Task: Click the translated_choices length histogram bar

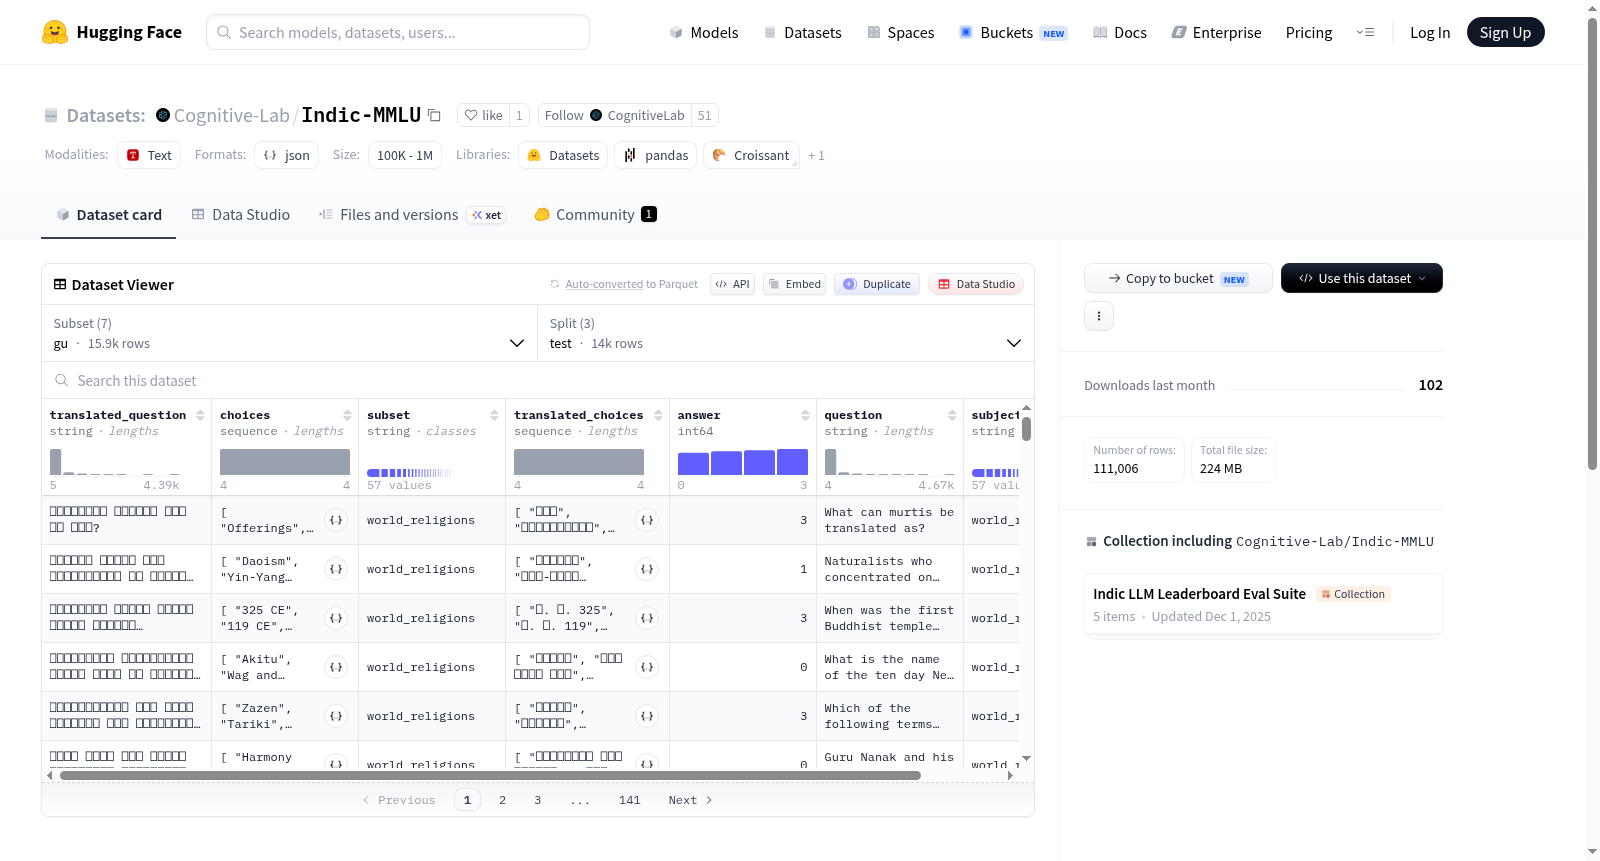Action: [x=579, y=461]
